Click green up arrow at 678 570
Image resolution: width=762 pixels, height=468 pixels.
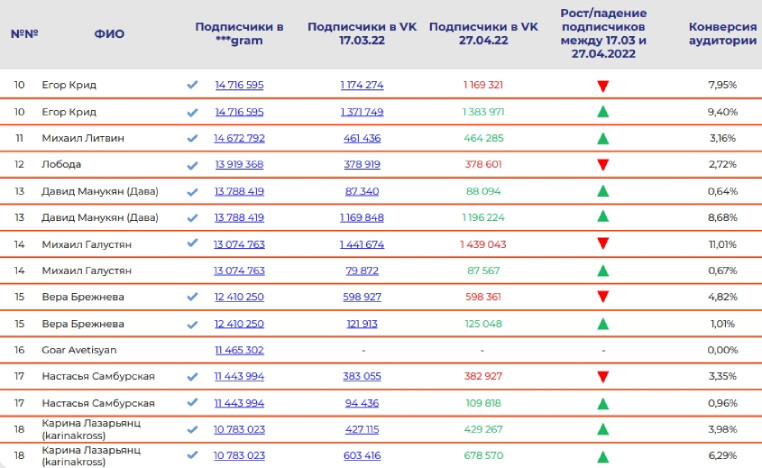tap(602, 456)
